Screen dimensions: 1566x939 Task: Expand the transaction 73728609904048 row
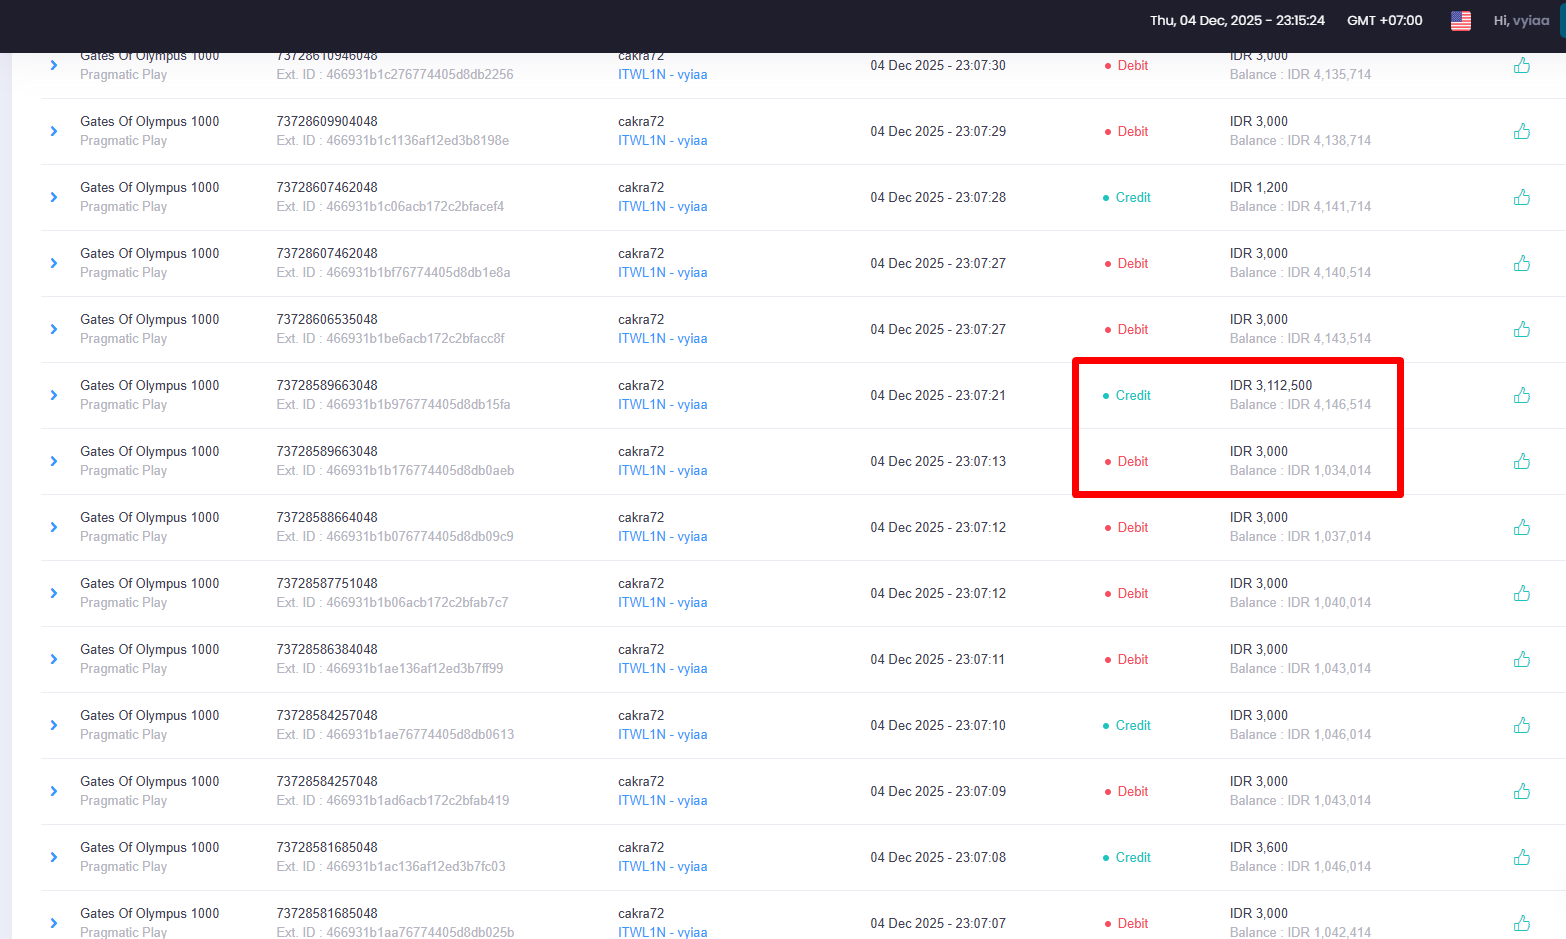pyautogui.click(x=54, y=131)
